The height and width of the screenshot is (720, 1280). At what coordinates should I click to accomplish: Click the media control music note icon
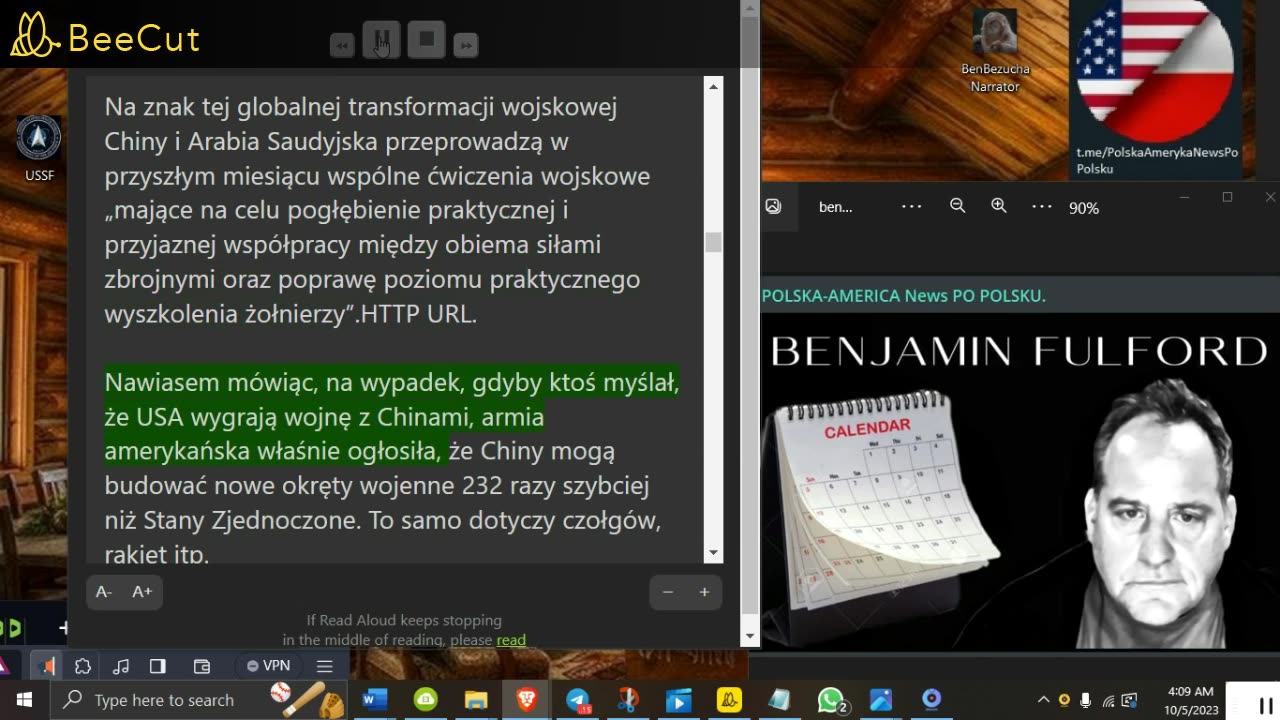[121, 666]
